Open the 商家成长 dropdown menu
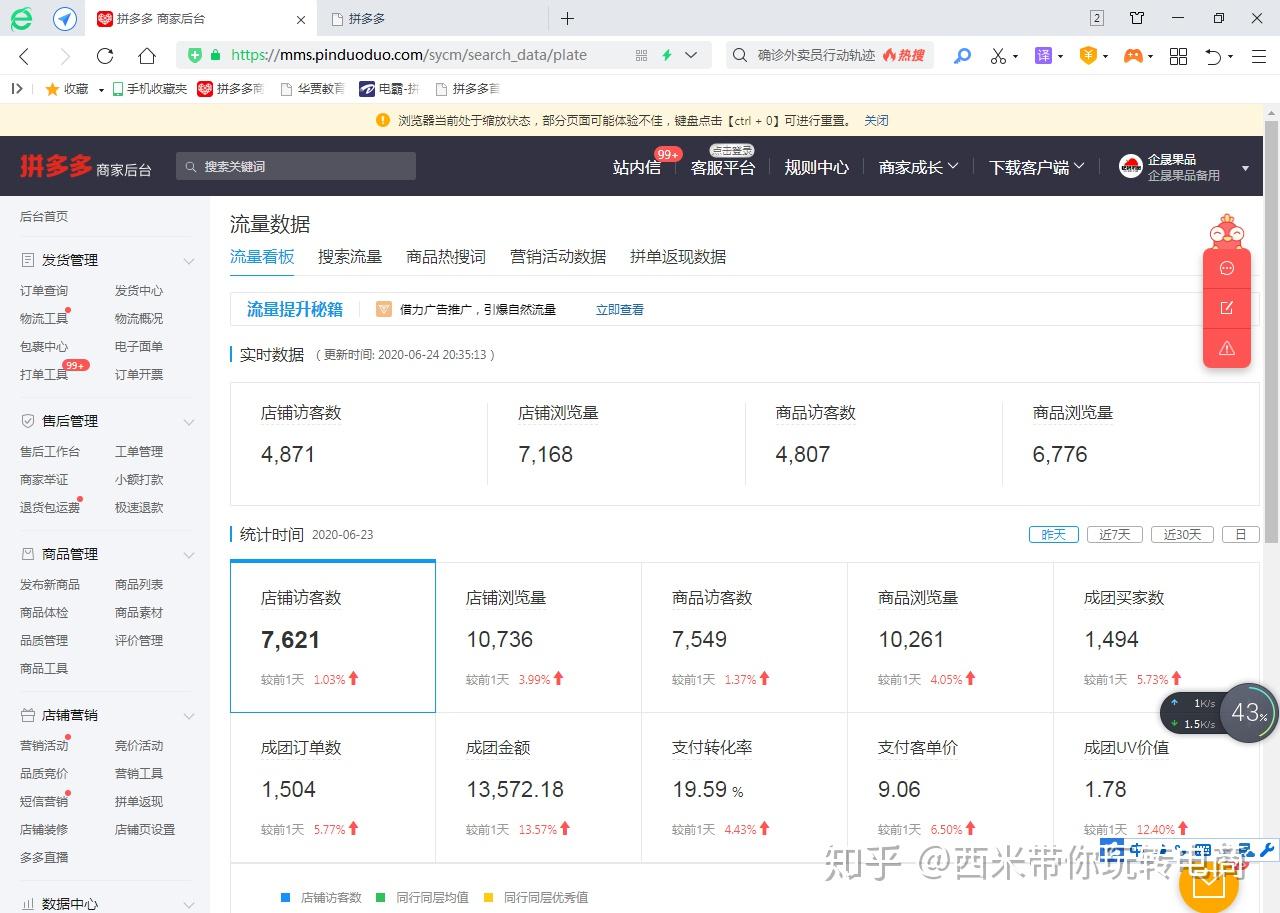Screen dimensions: 1280x913 (x=918, y=167)
